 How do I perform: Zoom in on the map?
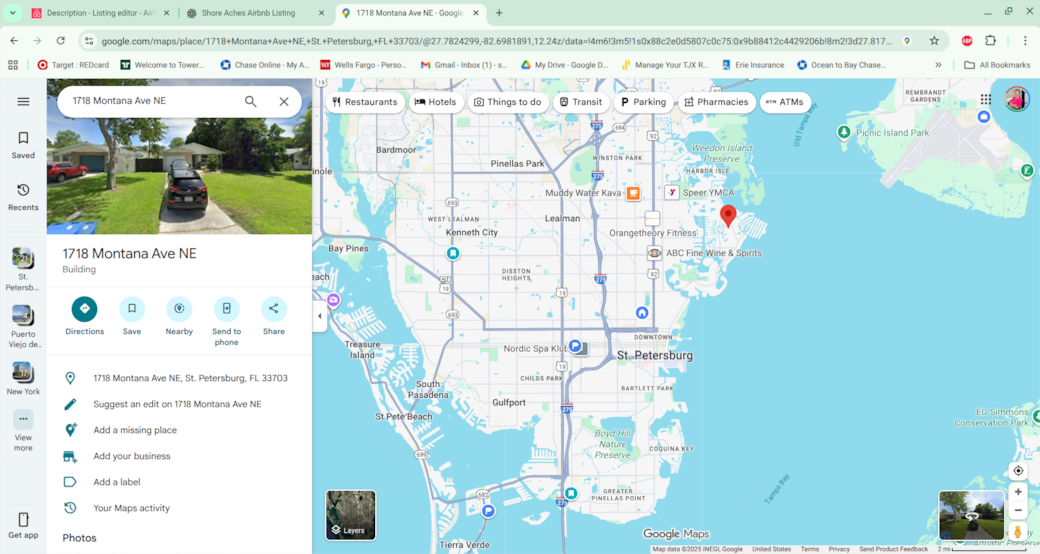[x=1018, y=492]
